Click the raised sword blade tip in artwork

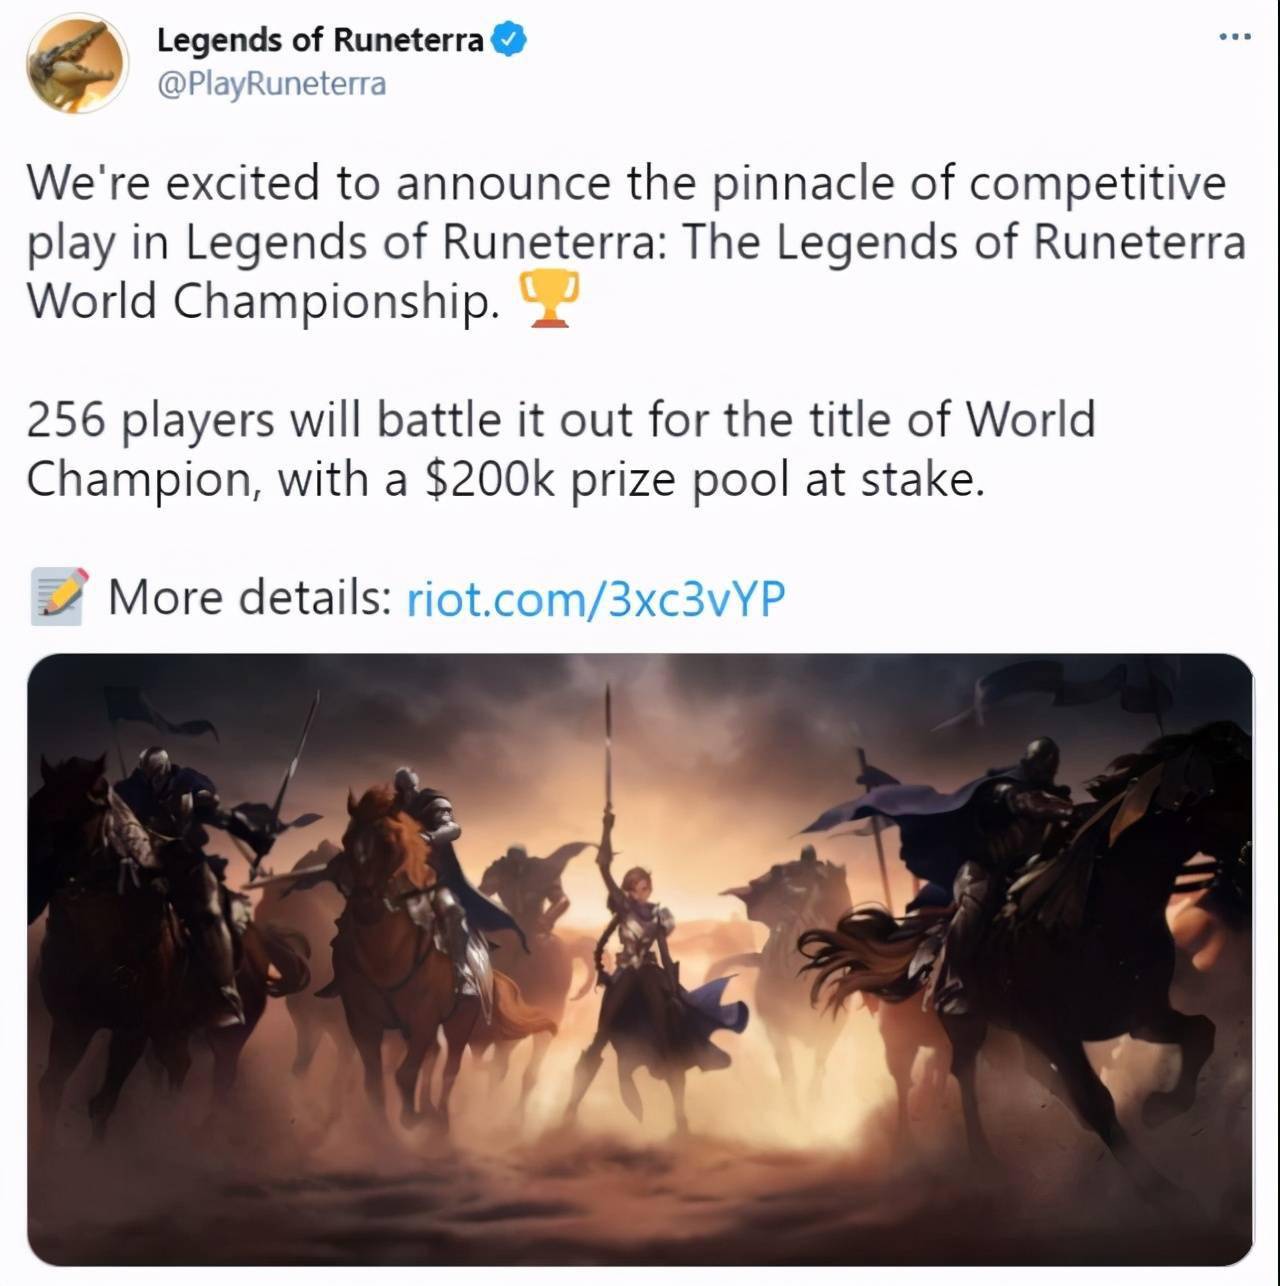click(607, 700)
